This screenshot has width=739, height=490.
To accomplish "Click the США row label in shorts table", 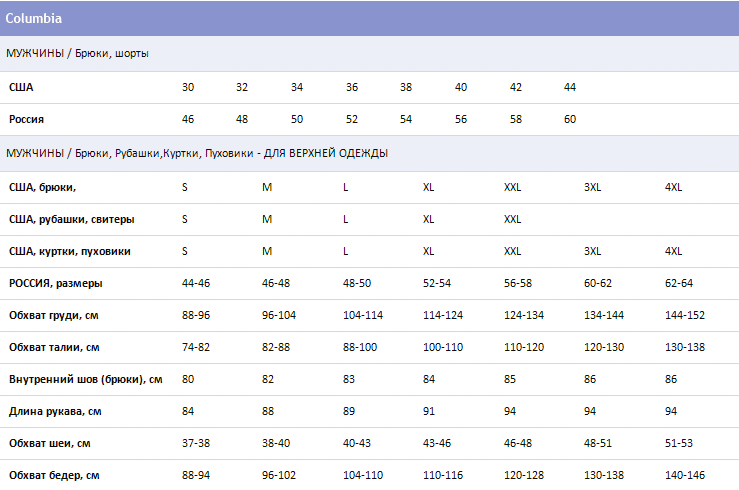I will [x=21, y=87].
